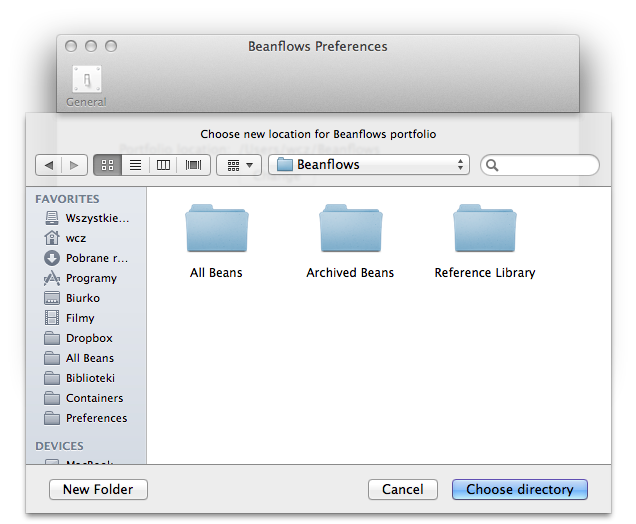Zoom the Beanflows Preferences window
636x524 pixels.
click(x=111, y=46)
